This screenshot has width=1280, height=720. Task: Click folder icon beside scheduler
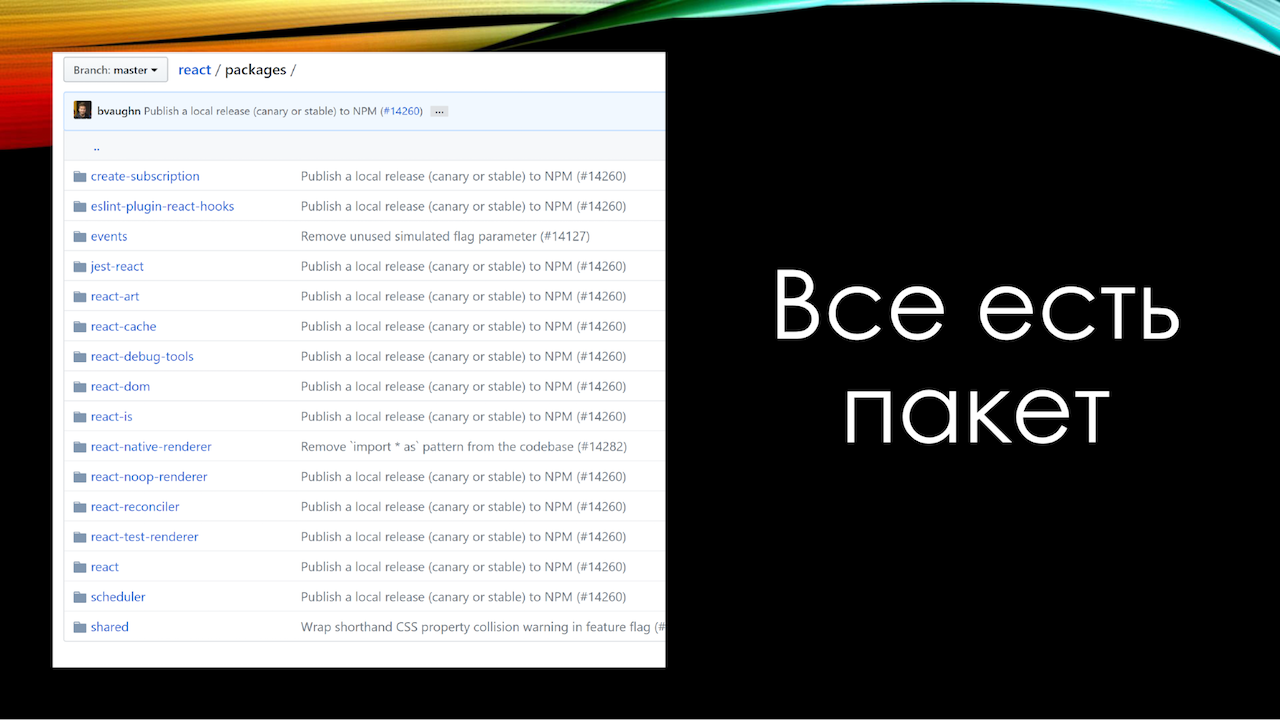(80, 597)
